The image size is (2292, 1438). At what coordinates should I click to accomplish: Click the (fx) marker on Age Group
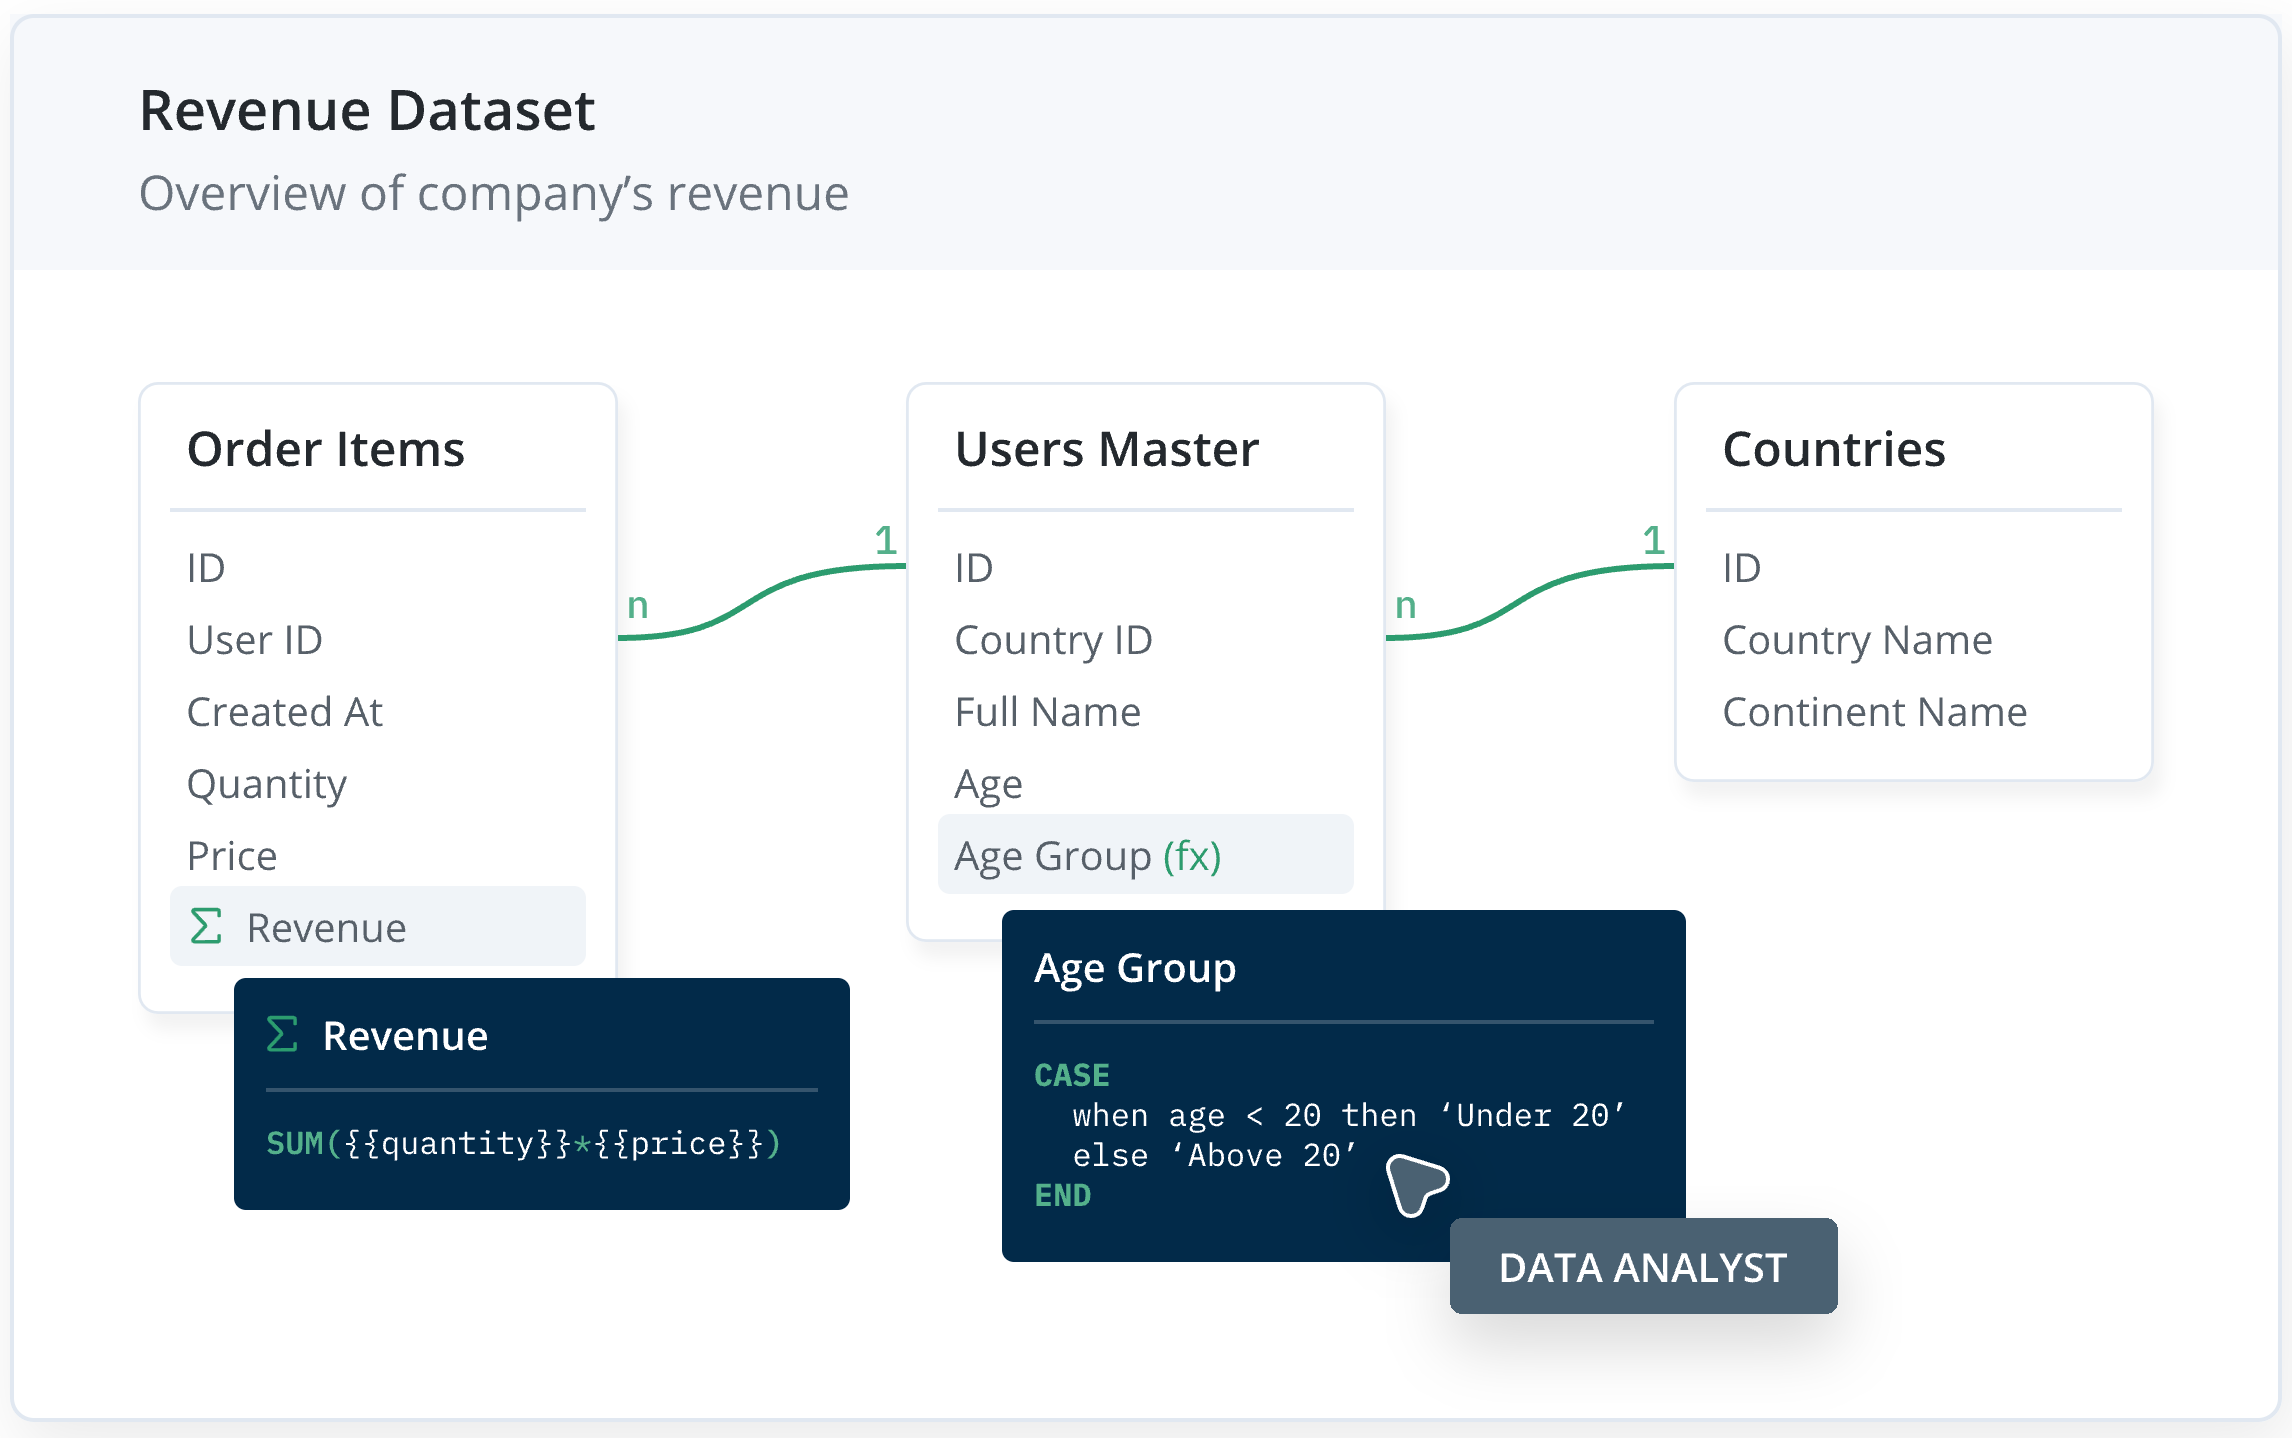[1192, 856]
